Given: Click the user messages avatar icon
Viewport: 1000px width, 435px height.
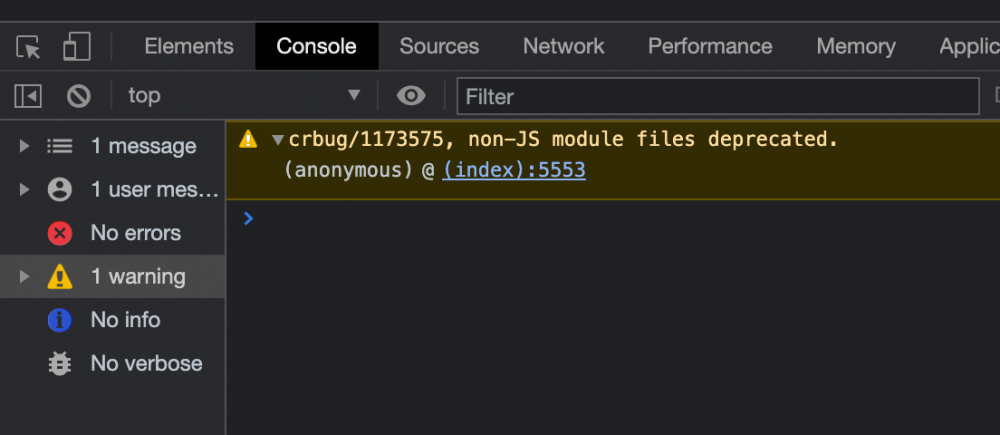Looking at the screenshot, I should click(60, 189).
